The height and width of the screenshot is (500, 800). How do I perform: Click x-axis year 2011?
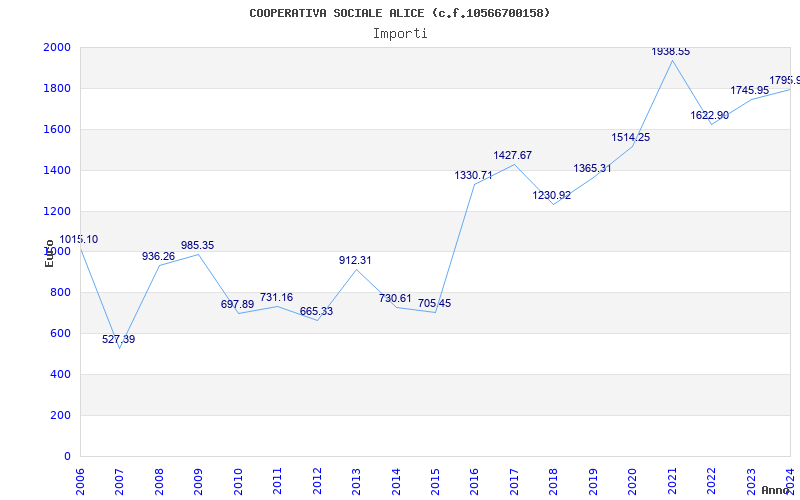[x=278, y=482]
